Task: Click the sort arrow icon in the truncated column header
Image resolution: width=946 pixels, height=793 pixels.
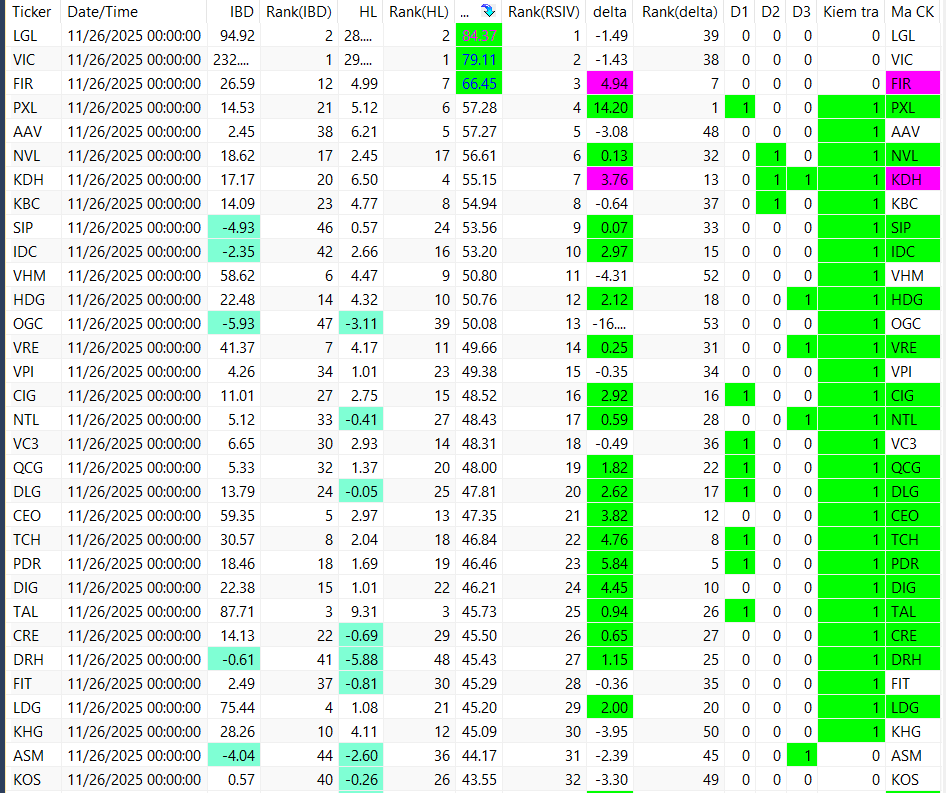Action: [487, 11]
